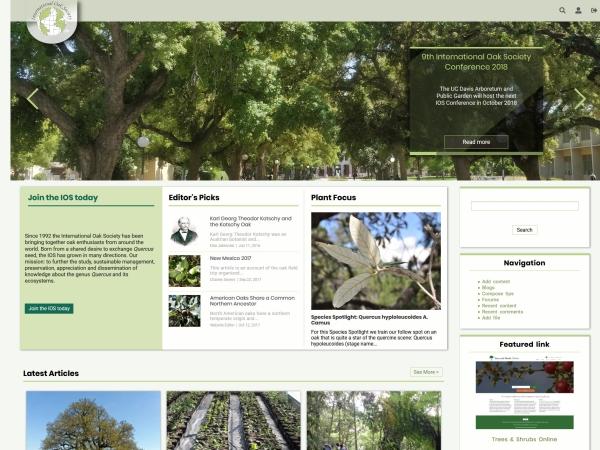The height and width of the screenshot is (450, 600).
Task: Open the New Mexico 2017 article
Action: [230, 258]
